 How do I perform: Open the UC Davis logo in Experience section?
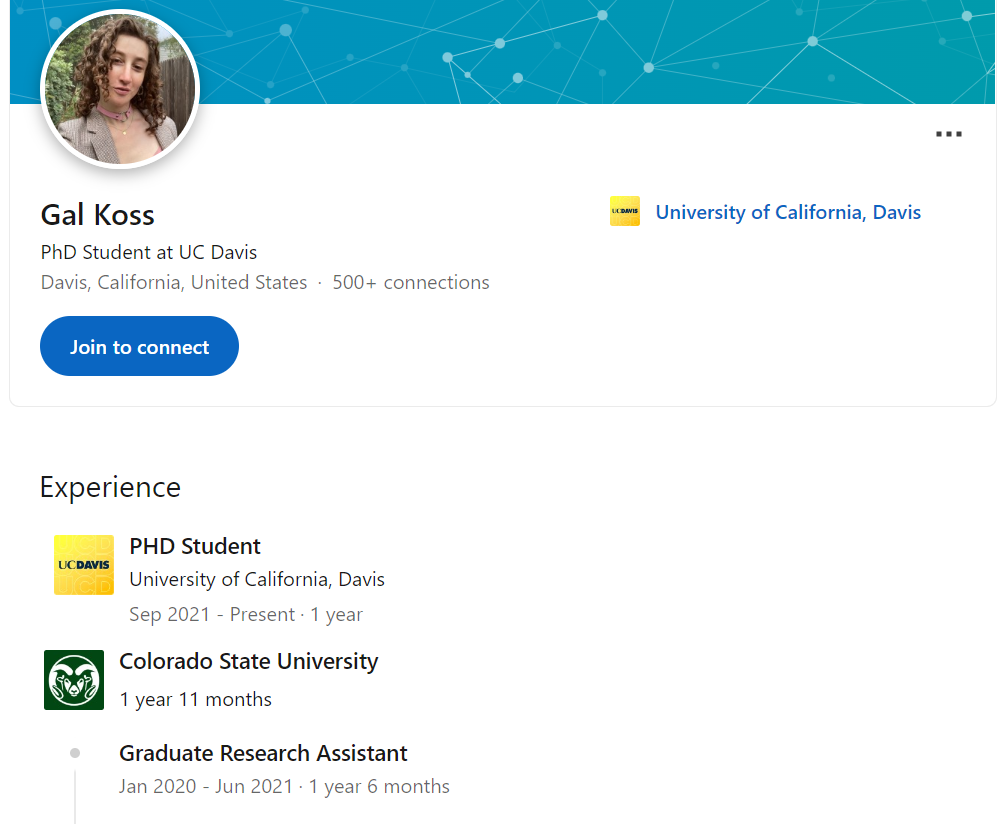[x=84, y=565]
